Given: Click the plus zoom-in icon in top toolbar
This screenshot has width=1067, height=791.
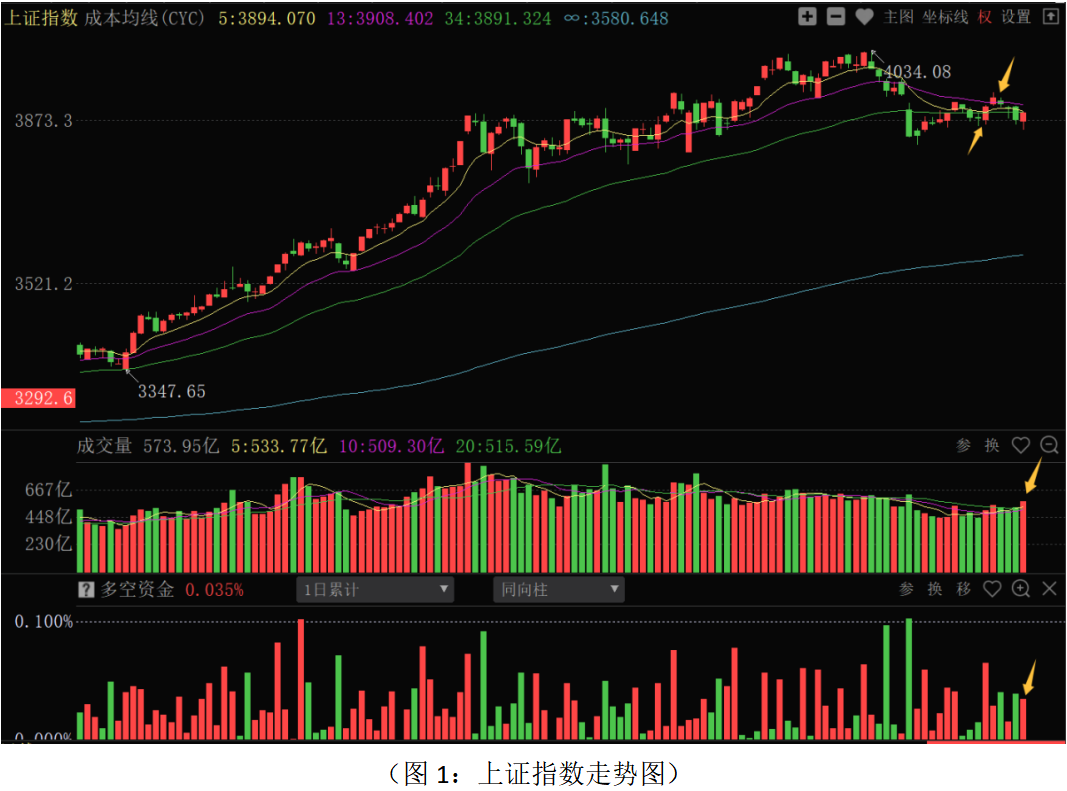Looking at the screenshot, I should click(x=808, y=17).
